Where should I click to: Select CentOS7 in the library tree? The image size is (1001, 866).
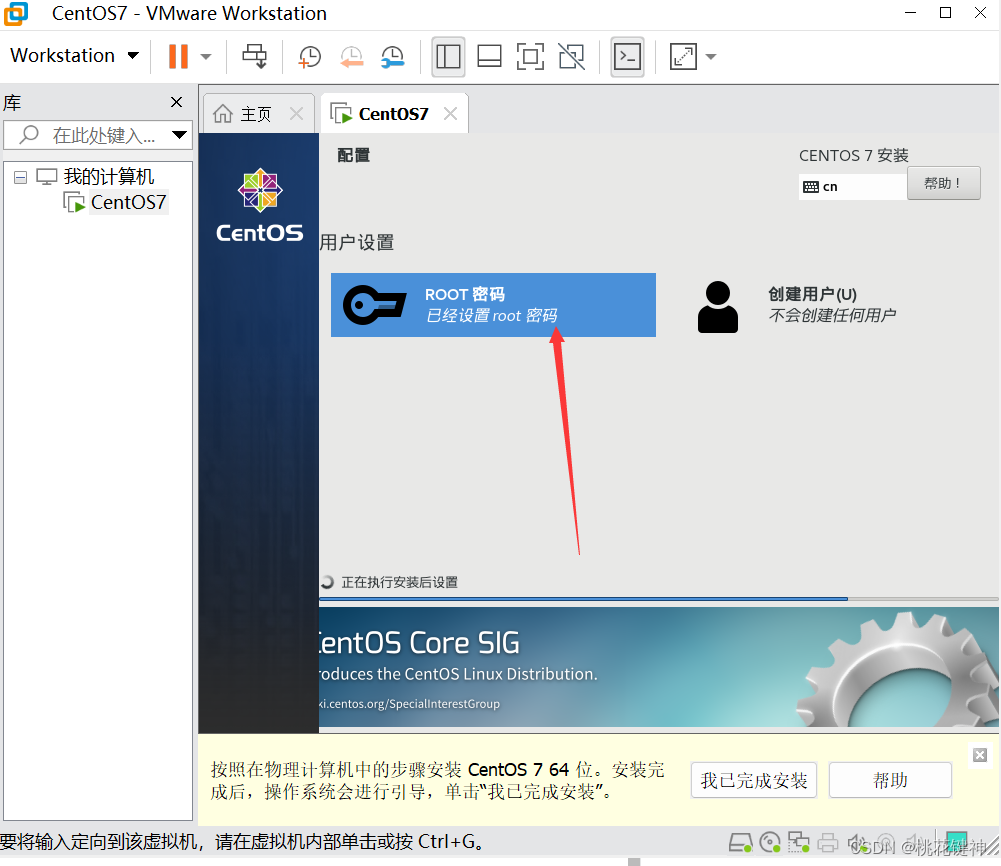128,202
